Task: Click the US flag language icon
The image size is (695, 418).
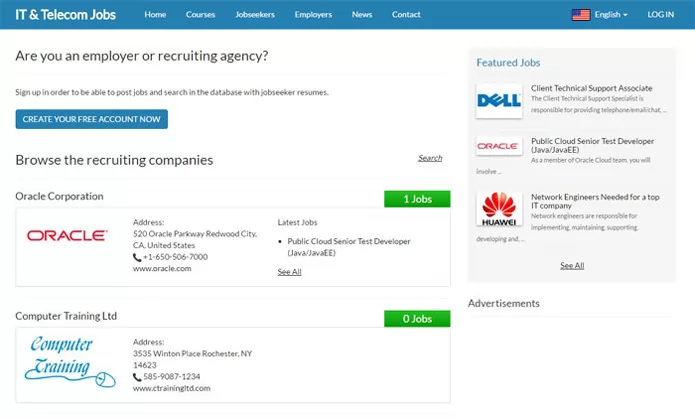Action: (580, 15)
